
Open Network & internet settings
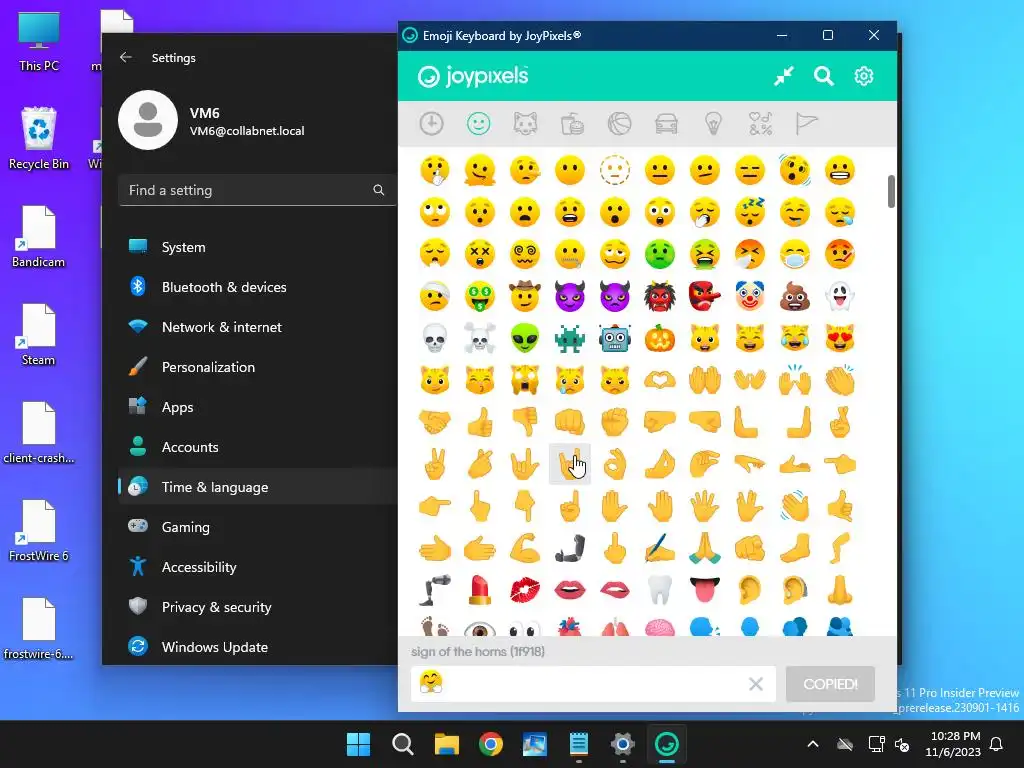pos(257,327)
